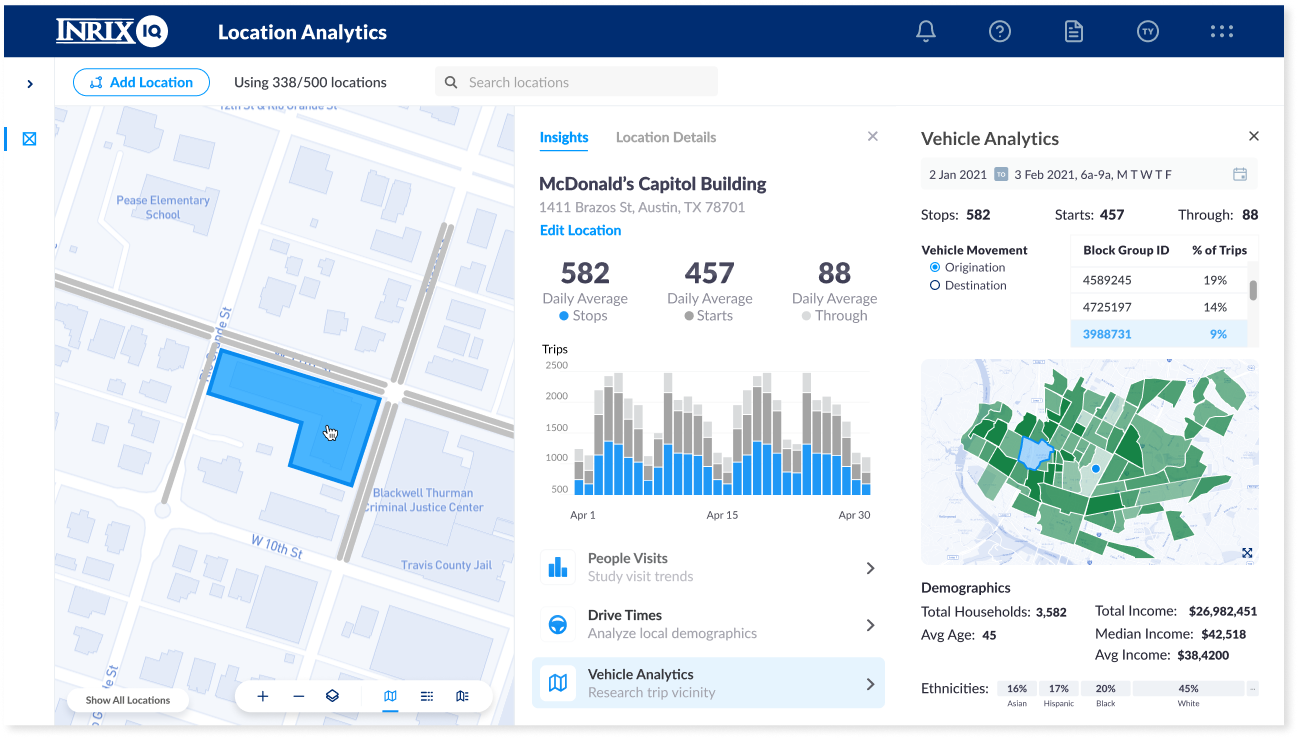Viewport: 1298px width, 739px height.
Task: Close the Vehicle Analytics panel
Action: (1254, 137)
